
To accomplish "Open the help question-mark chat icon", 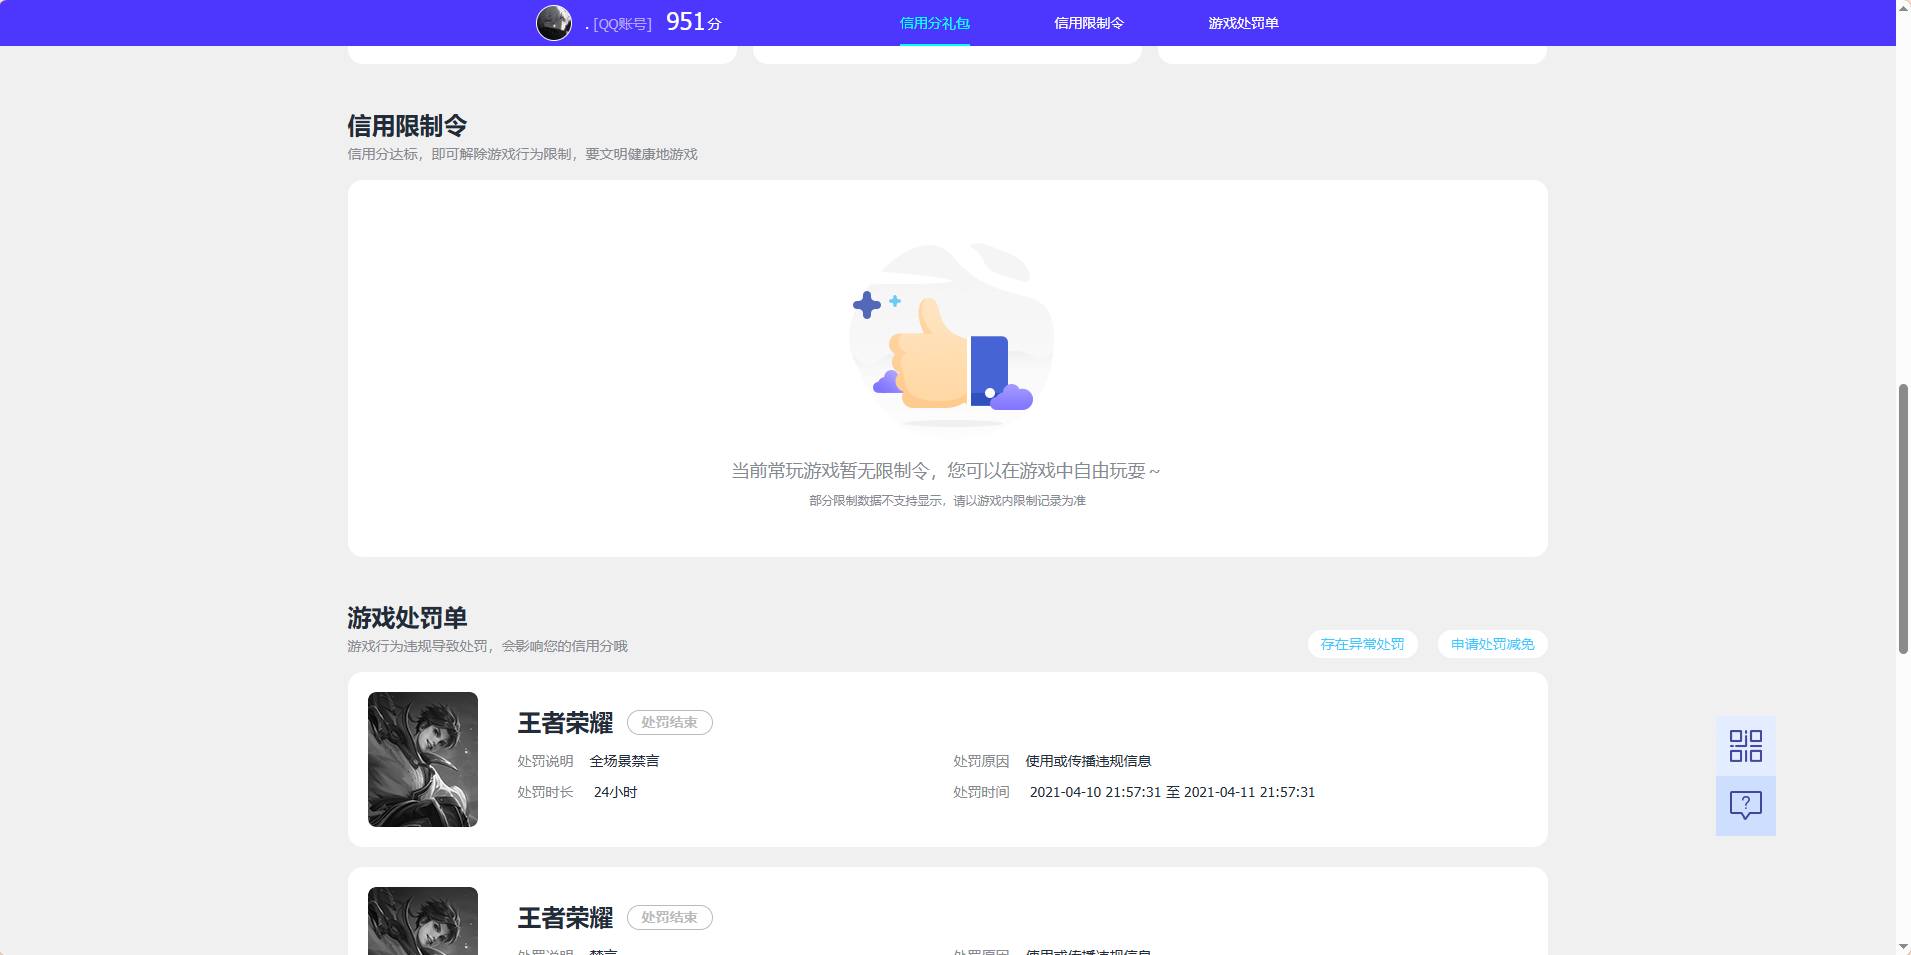I will tap(1745, 806).
